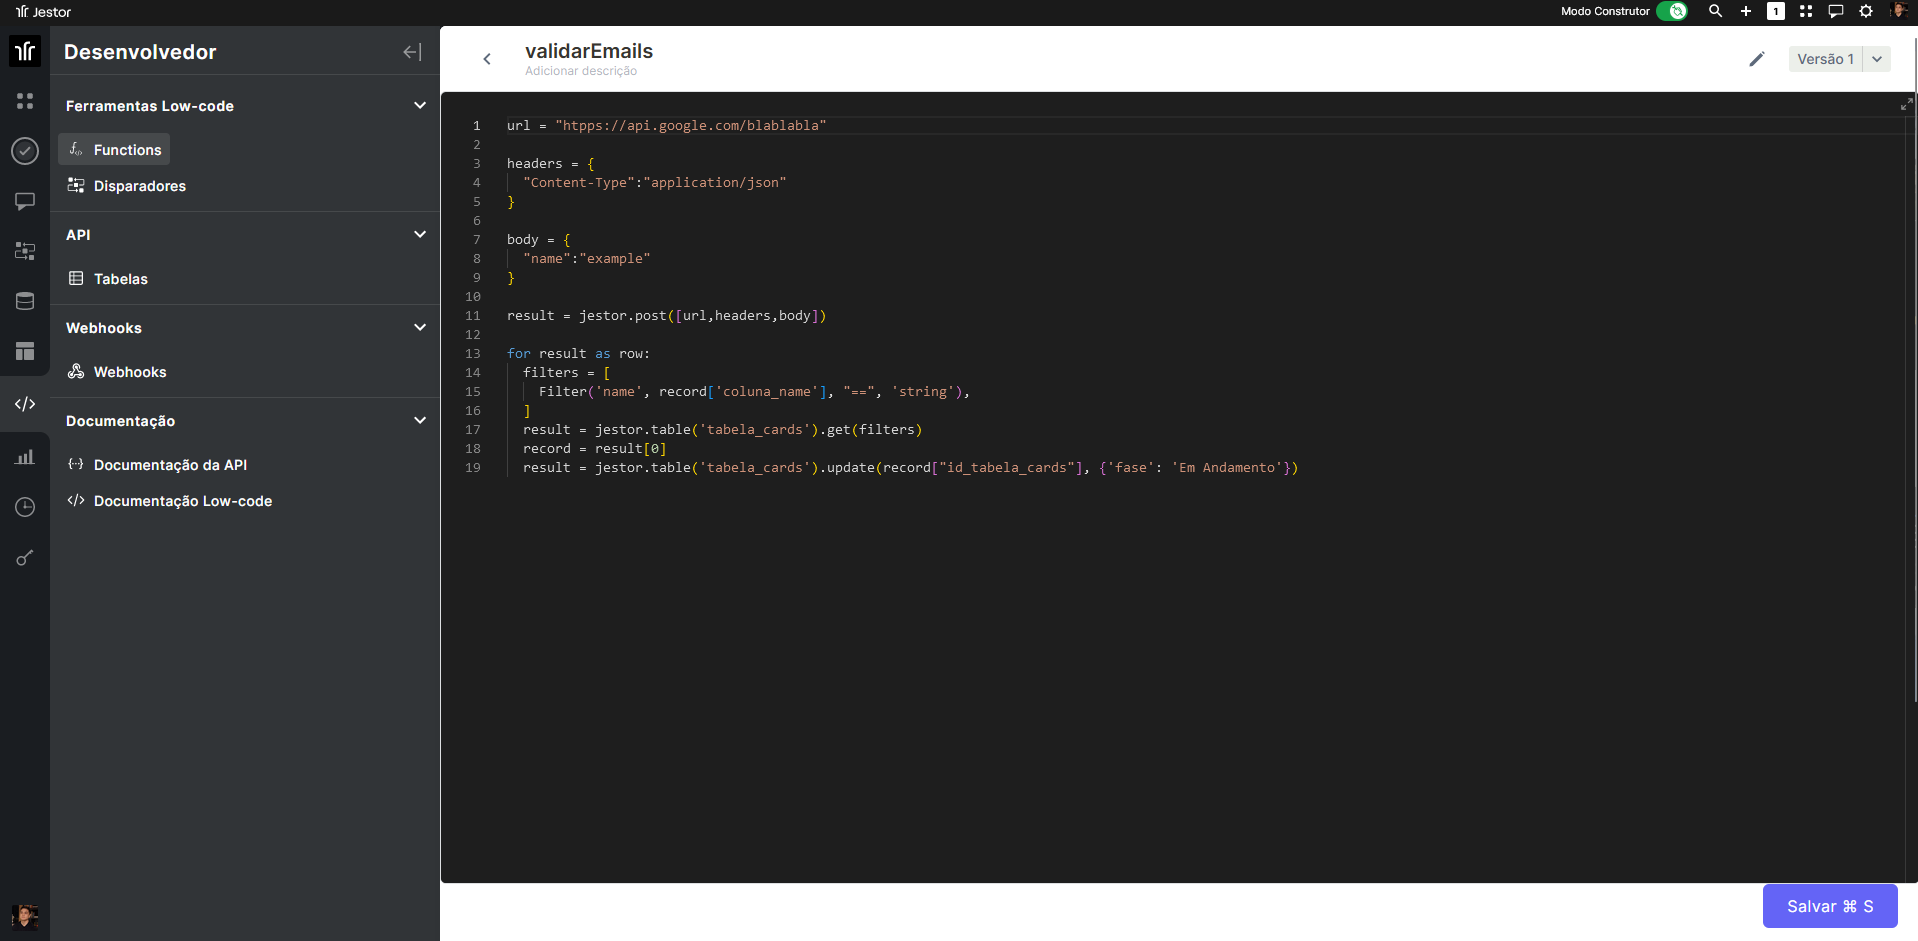Go back from validarEmails function
This screenshot has width=1918, height=941.
487,59
